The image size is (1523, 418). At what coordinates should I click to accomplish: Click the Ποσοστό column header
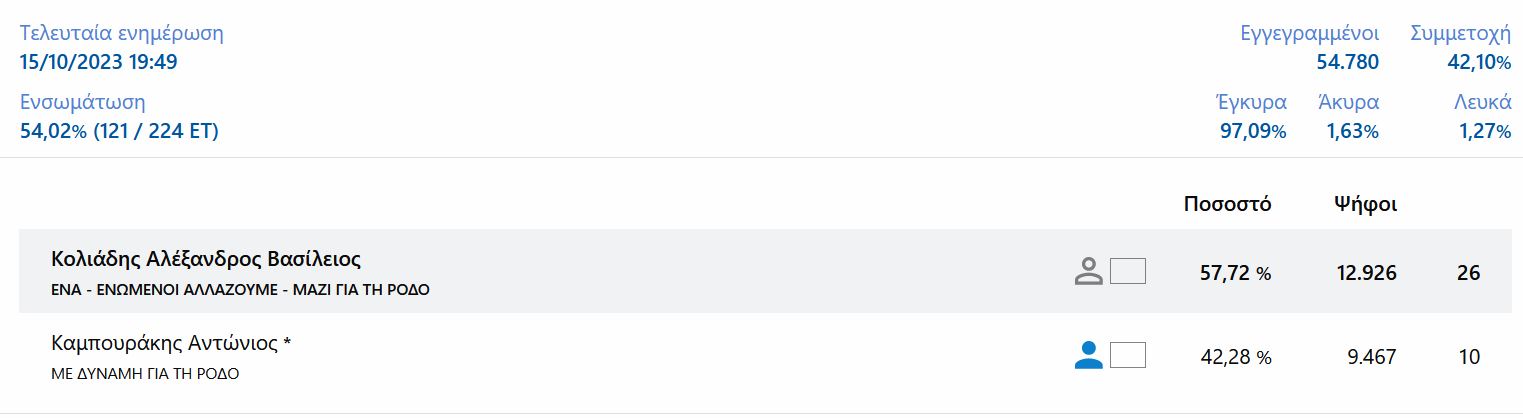tap(1227, 205)
